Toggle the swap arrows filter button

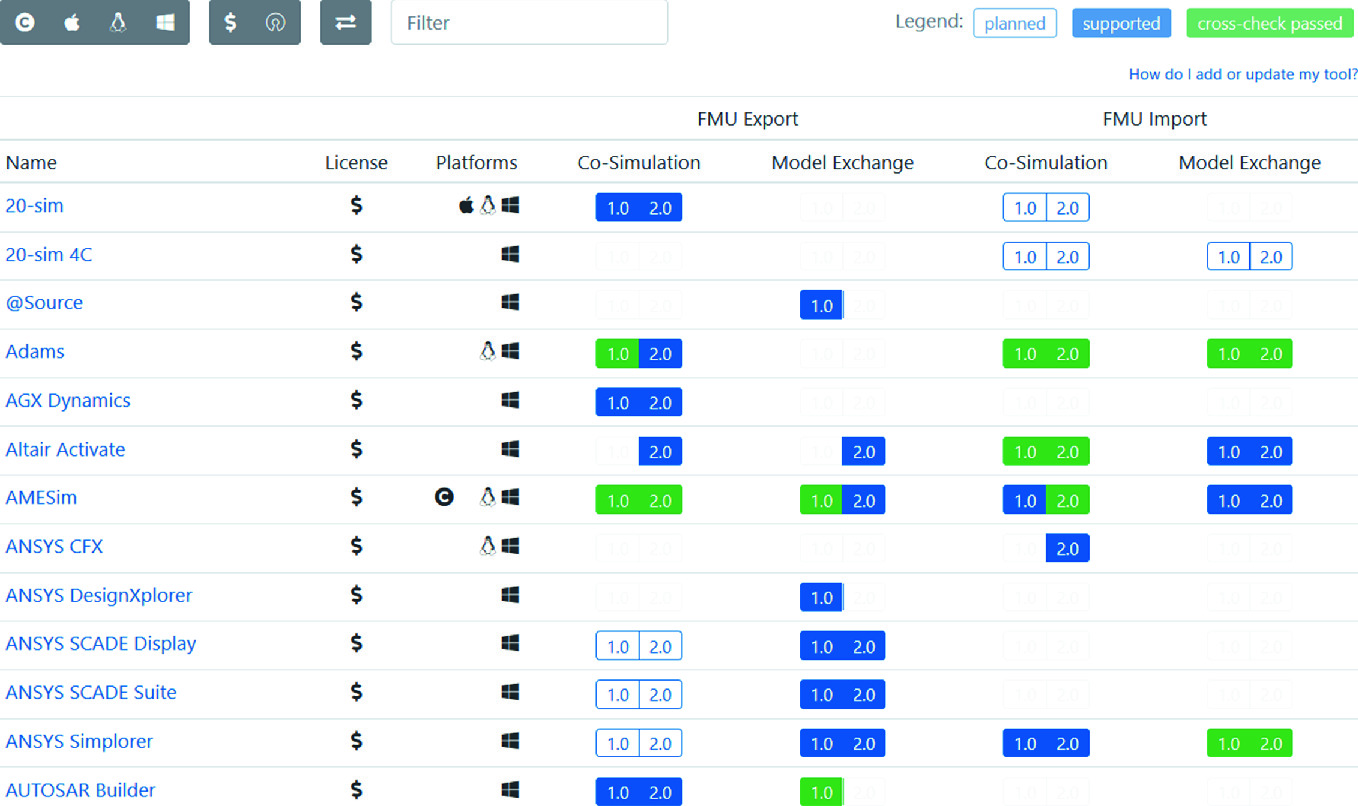(x=345, y=22)
